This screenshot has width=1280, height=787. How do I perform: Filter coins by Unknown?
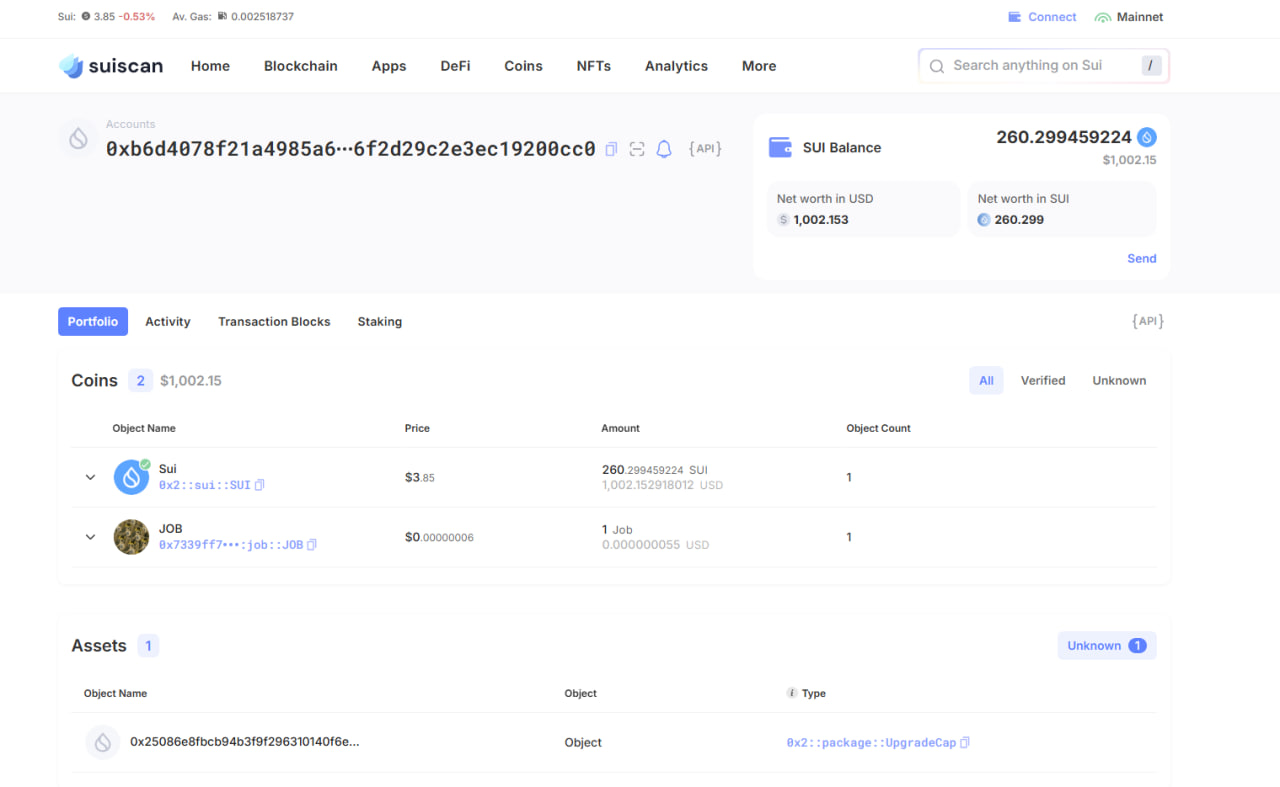[x=1119, y=380]
